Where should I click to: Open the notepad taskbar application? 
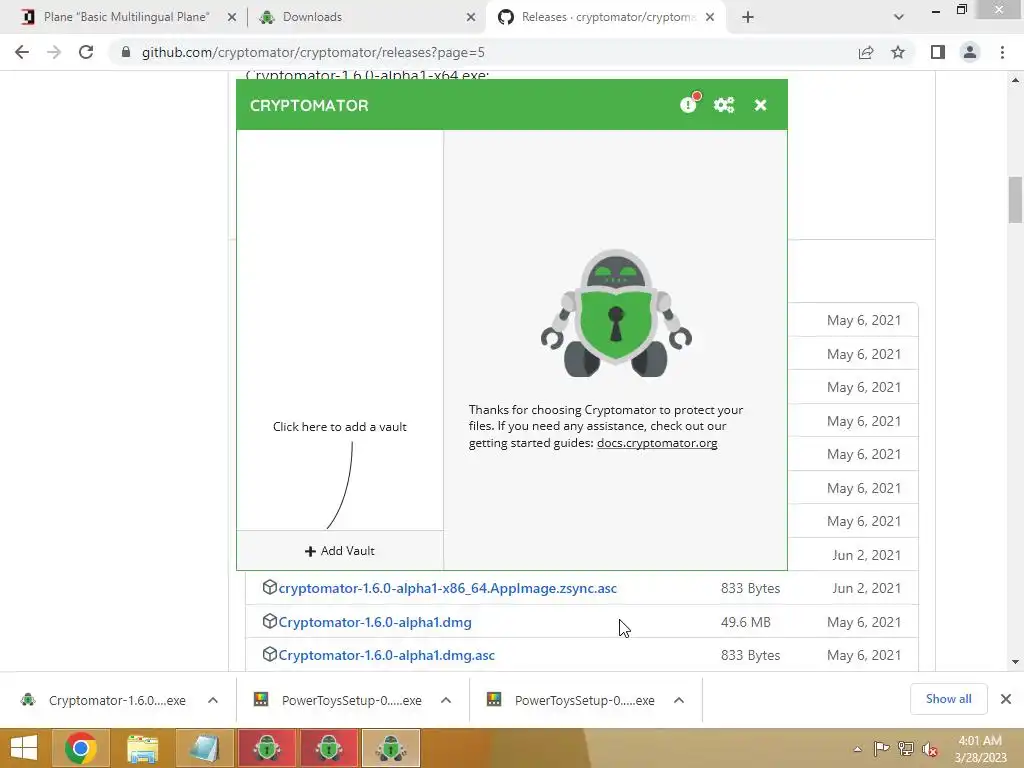[x=204, y=748]
